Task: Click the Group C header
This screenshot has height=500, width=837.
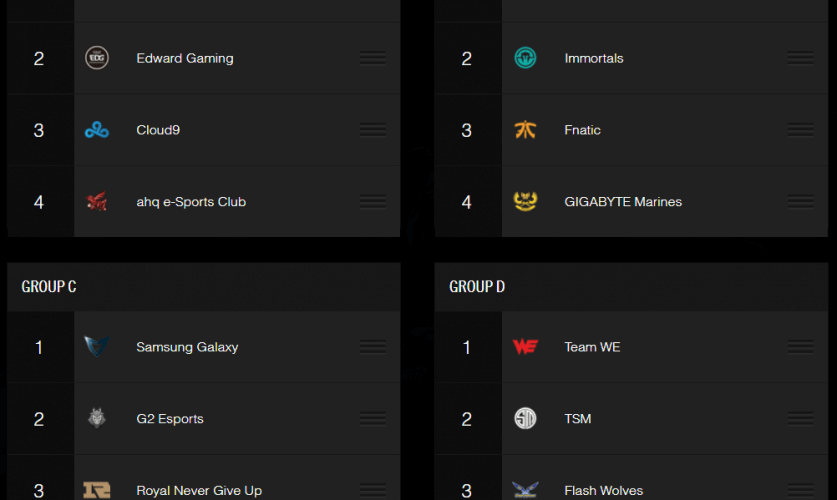Action: pyautogui.click(x=49, y=287)
